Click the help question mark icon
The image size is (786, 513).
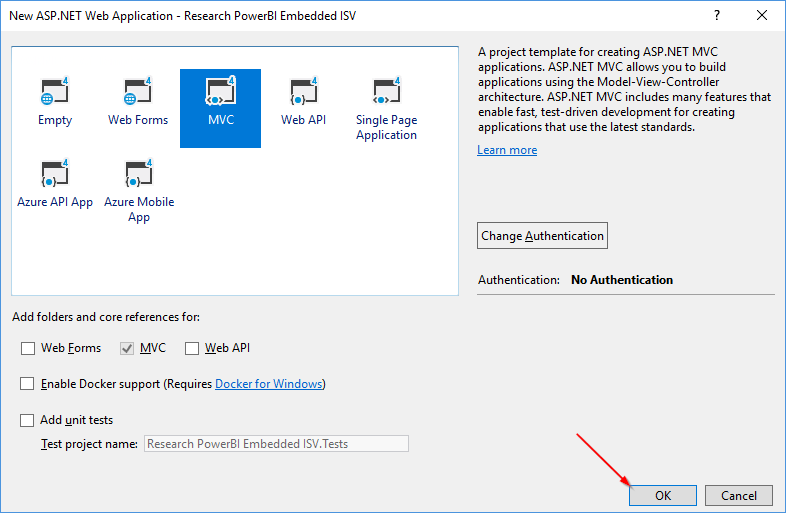click(x=716, y=15)
